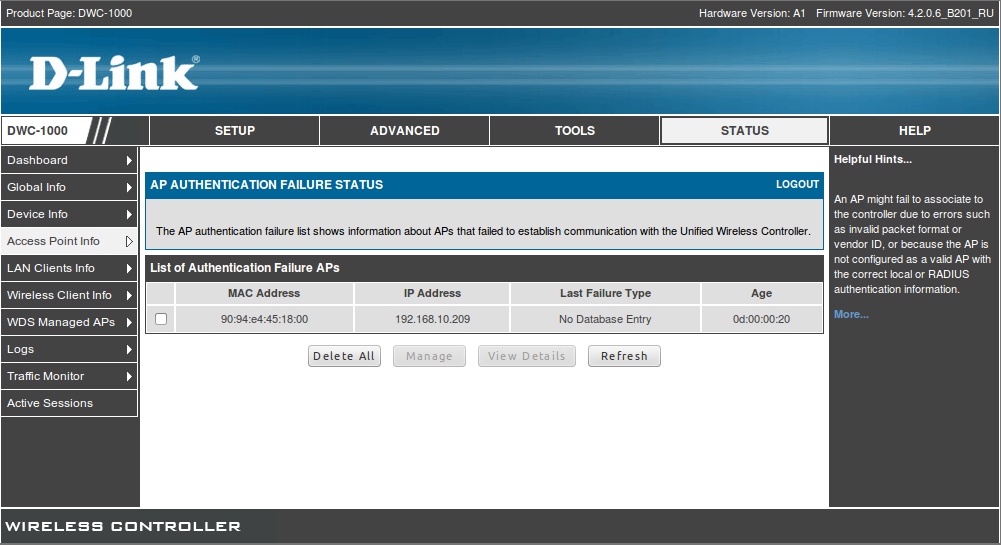Open the More... hints link
Screen dimensions: 1001x545
851,314
